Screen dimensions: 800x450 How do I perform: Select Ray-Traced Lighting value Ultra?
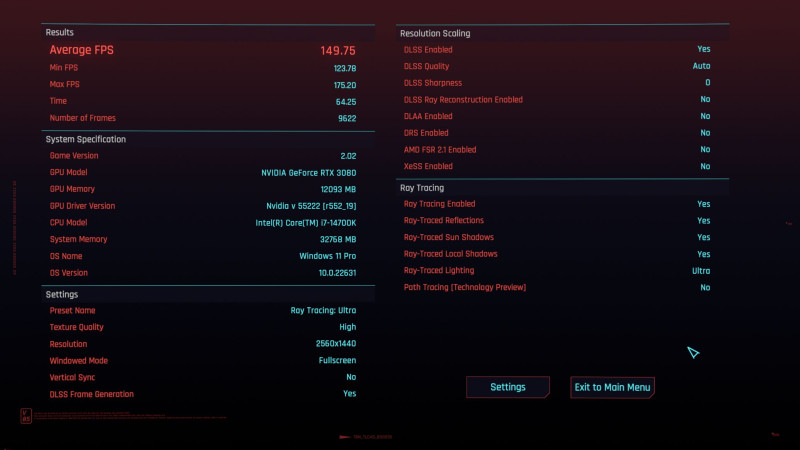click(x=701, y=271)
